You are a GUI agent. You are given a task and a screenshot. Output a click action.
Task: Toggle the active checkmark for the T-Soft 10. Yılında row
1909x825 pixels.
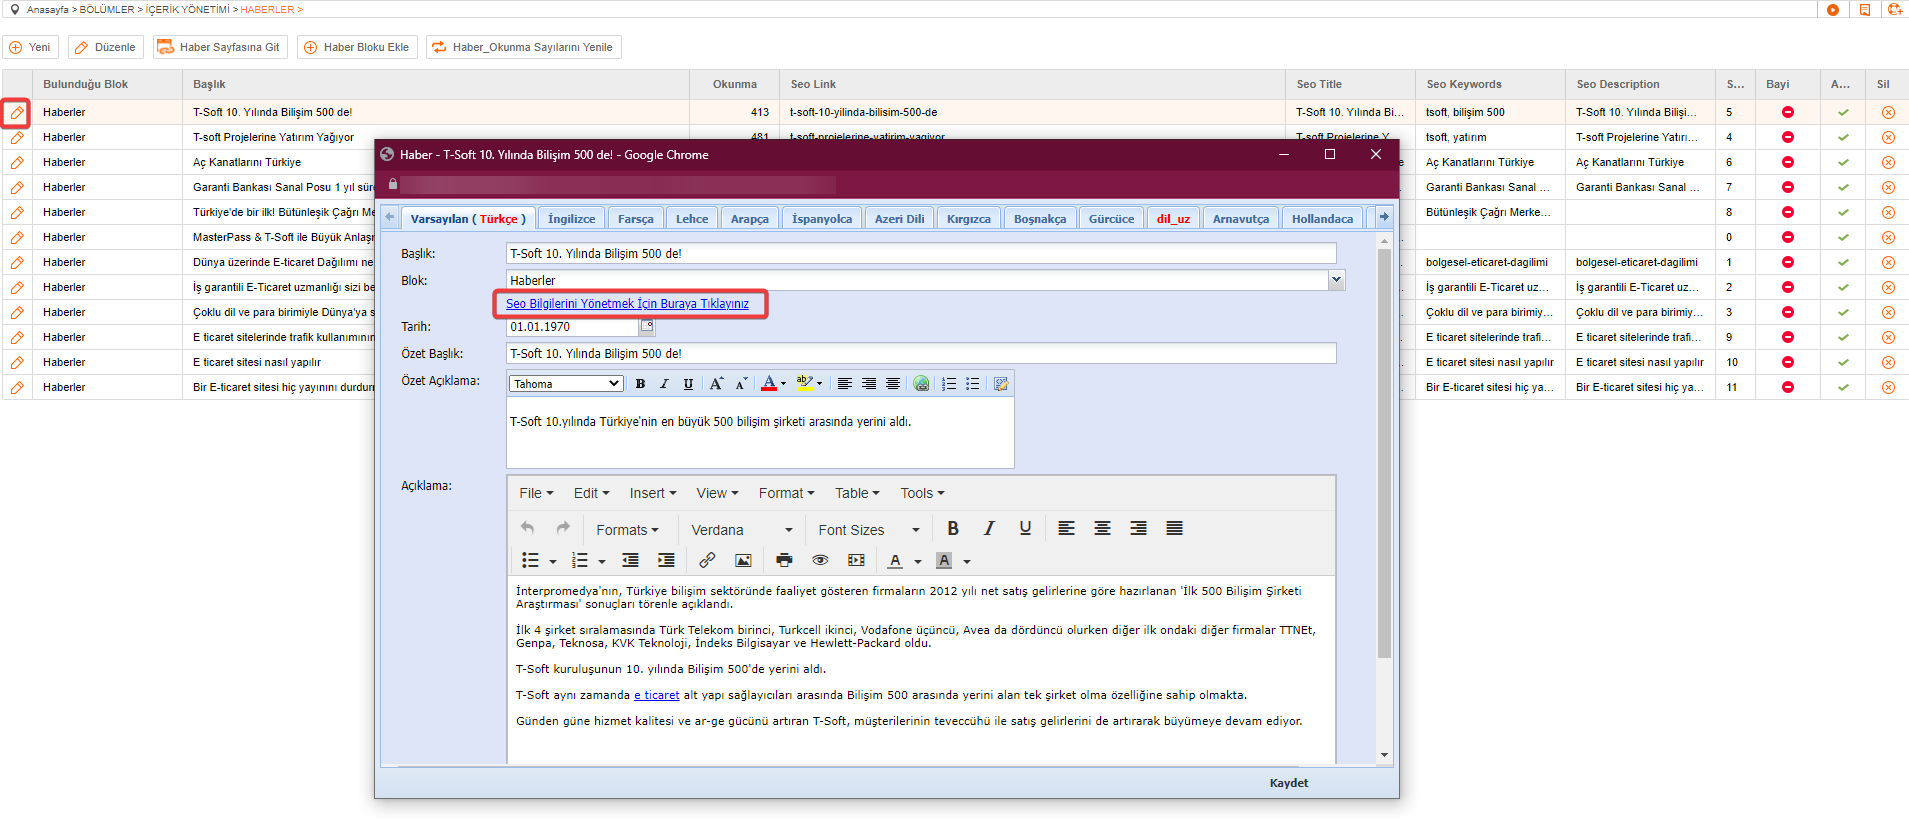click(x=1843, y=113)
